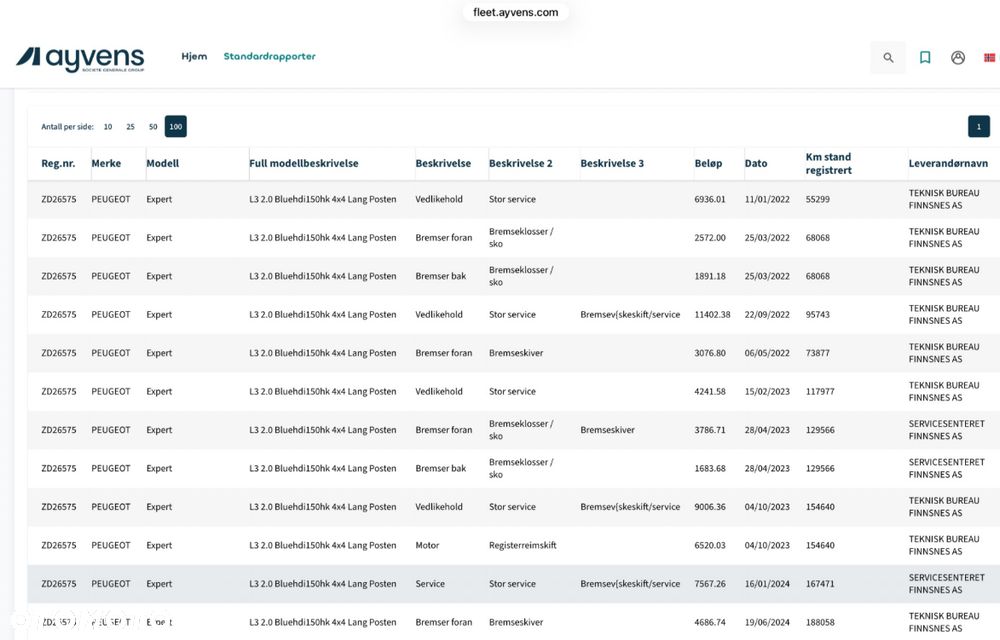1000x640 pixels.
Task: Select amount cell 3076.80
Action: (710, 353)
